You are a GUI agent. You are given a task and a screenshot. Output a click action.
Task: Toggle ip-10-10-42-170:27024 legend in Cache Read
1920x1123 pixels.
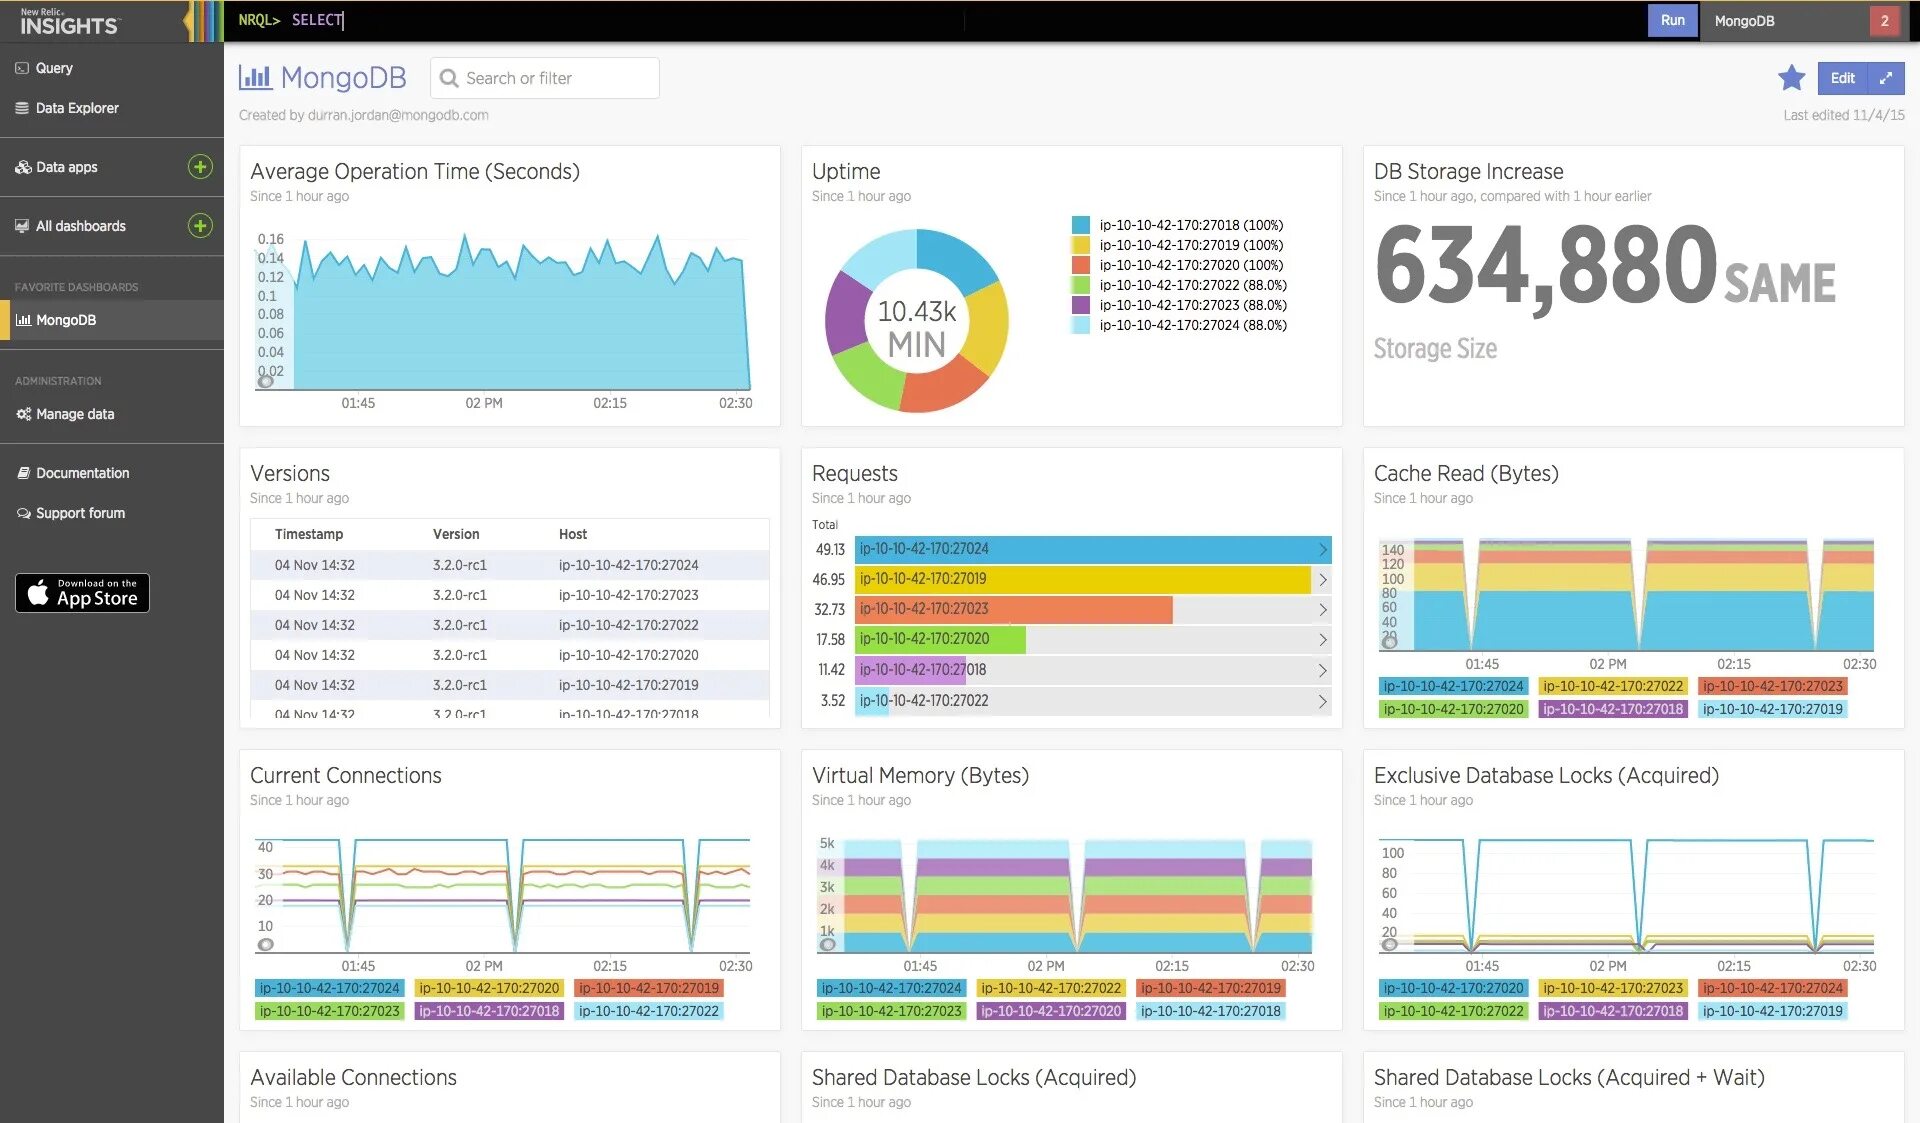1452,686
